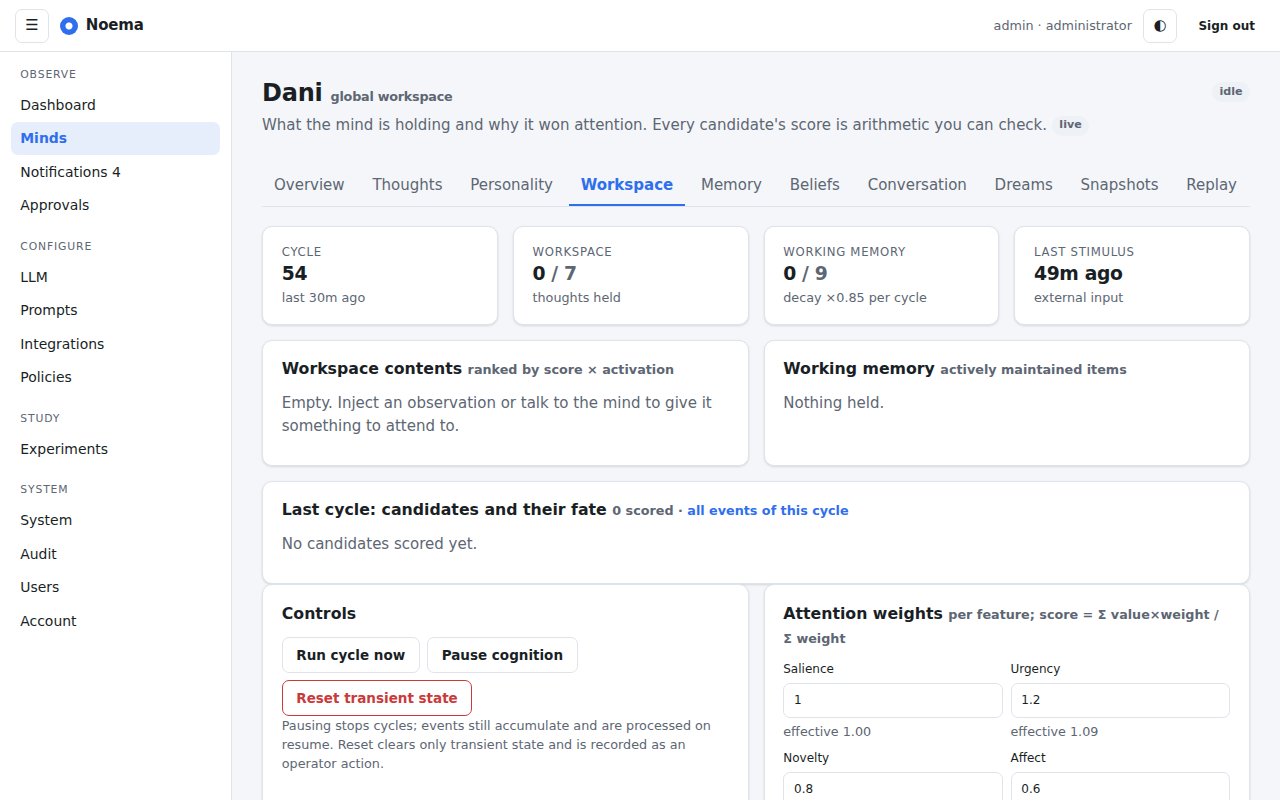Open all events of this cycle link
This screenshot has height=800, width=1280.
[x=768, y=510]
